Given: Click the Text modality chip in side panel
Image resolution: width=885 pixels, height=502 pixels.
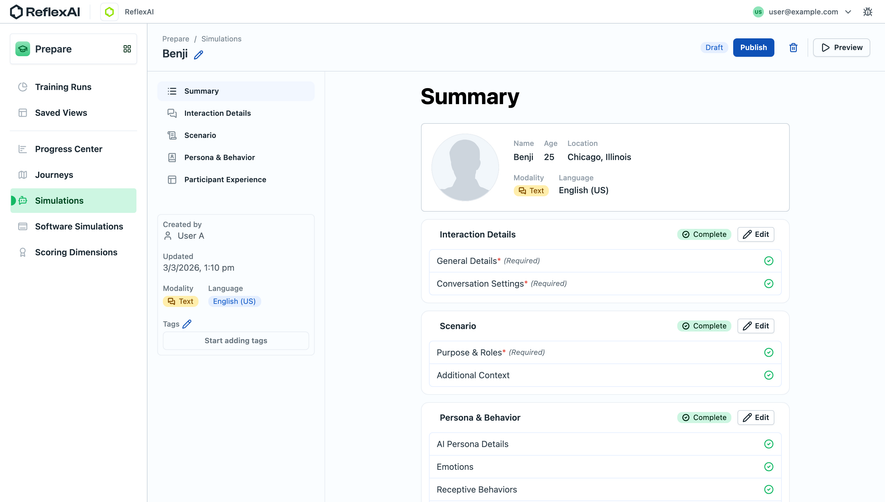Looking at the screenshot, I should 181,302.
